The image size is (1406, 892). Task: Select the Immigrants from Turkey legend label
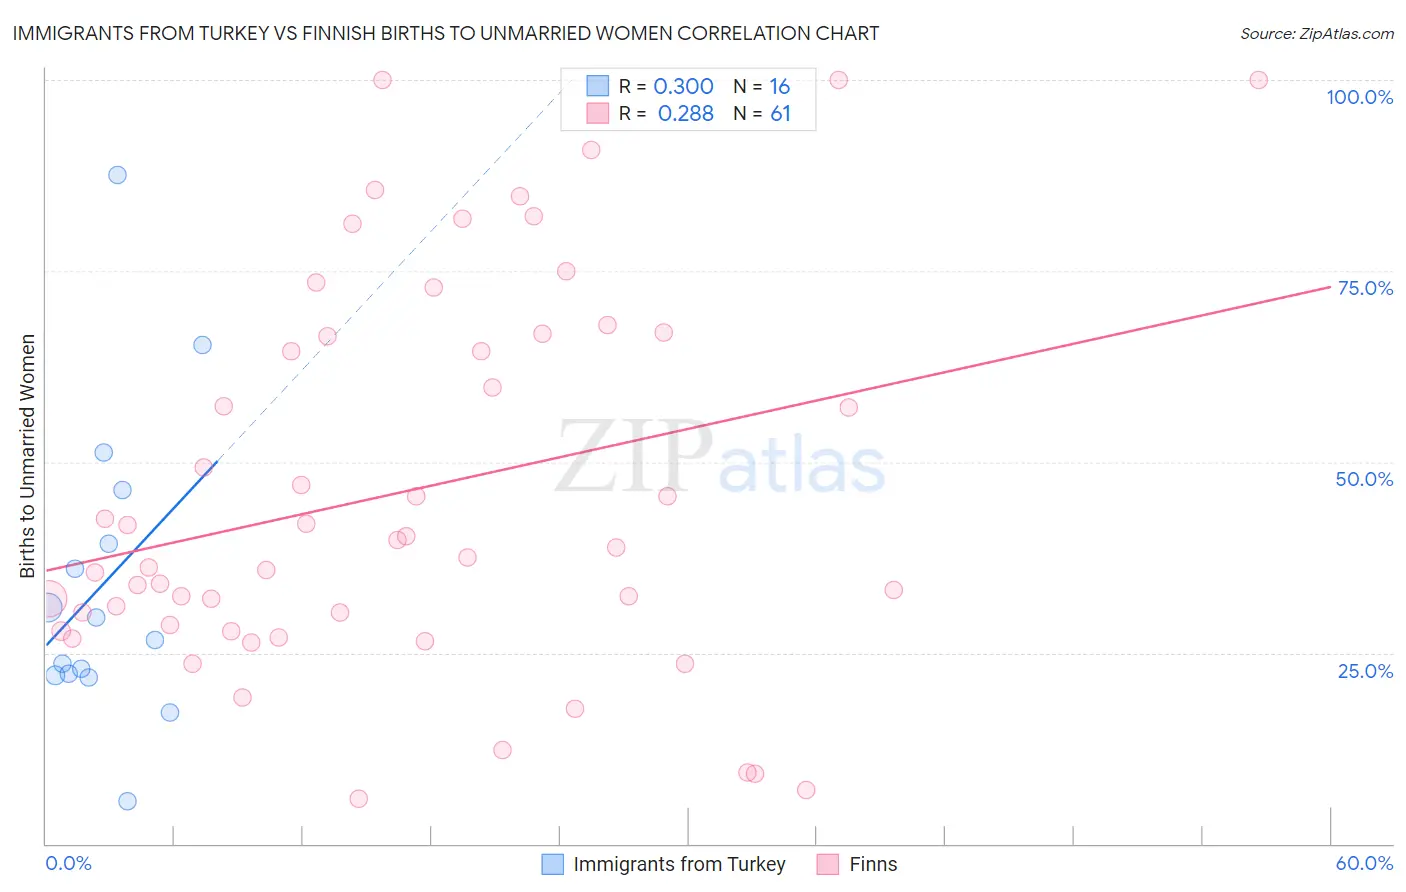[x=679, y=864]
